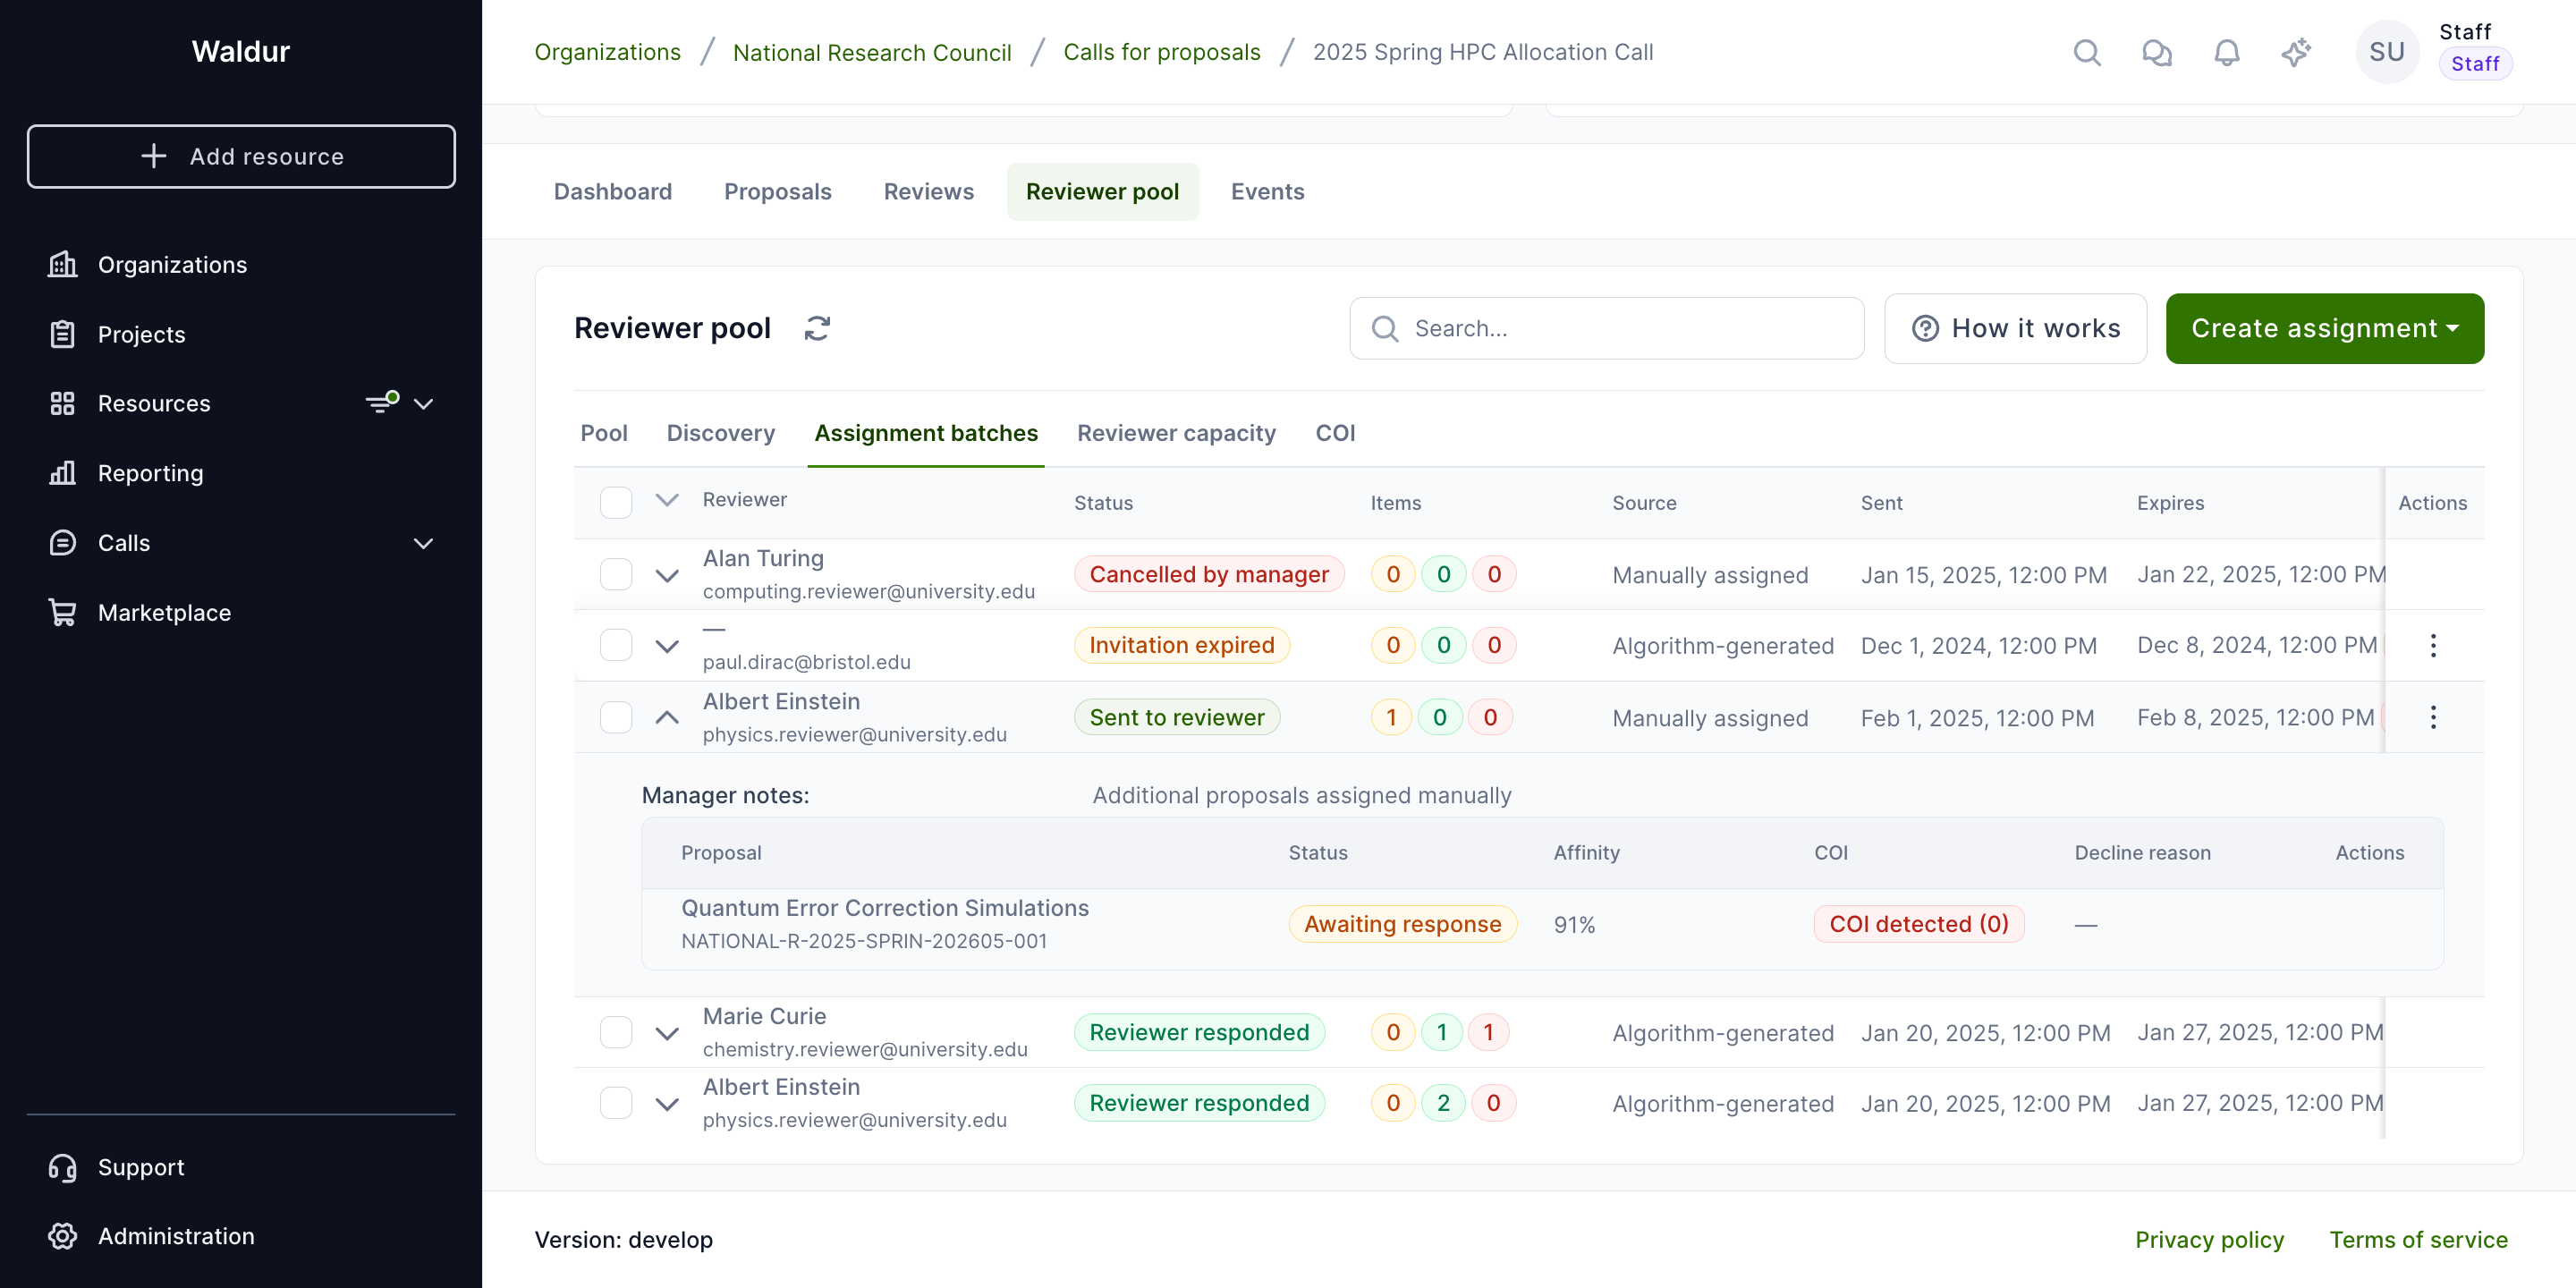Click the Organizations building icon in sidebar
This screenshot has width=2576, height=1288.
(62, 264)
